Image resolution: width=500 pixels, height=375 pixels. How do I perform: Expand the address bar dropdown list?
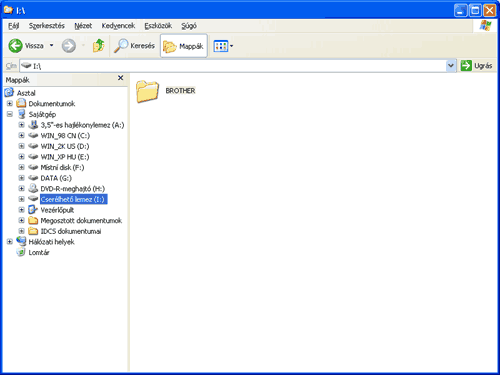pos(451,66)
